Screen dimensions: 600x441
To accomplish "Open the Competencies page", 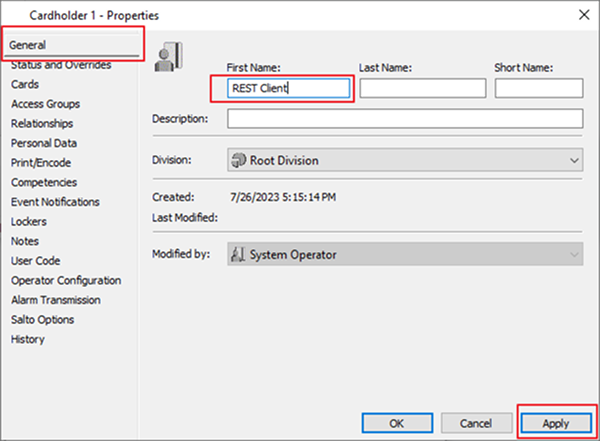I will [x=45, y=182].
